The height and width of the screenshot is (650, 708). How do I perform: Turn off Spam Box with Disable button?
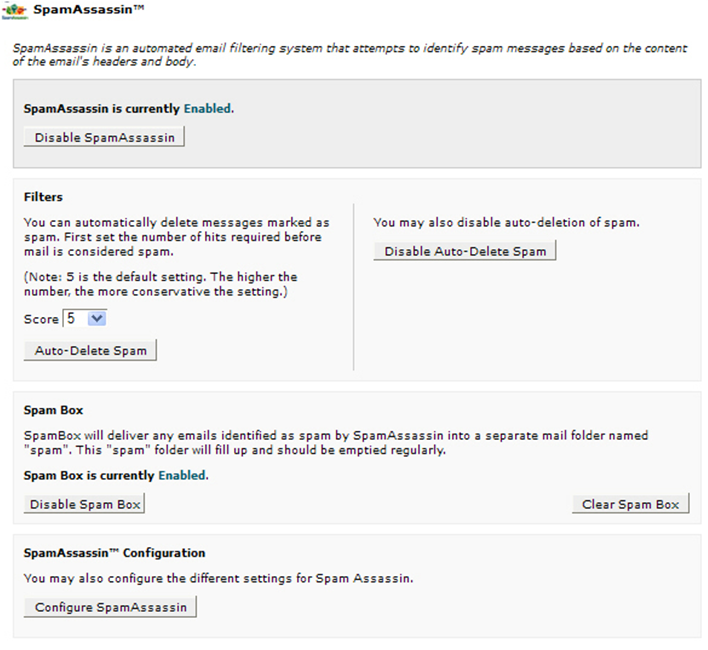point(85,504)
